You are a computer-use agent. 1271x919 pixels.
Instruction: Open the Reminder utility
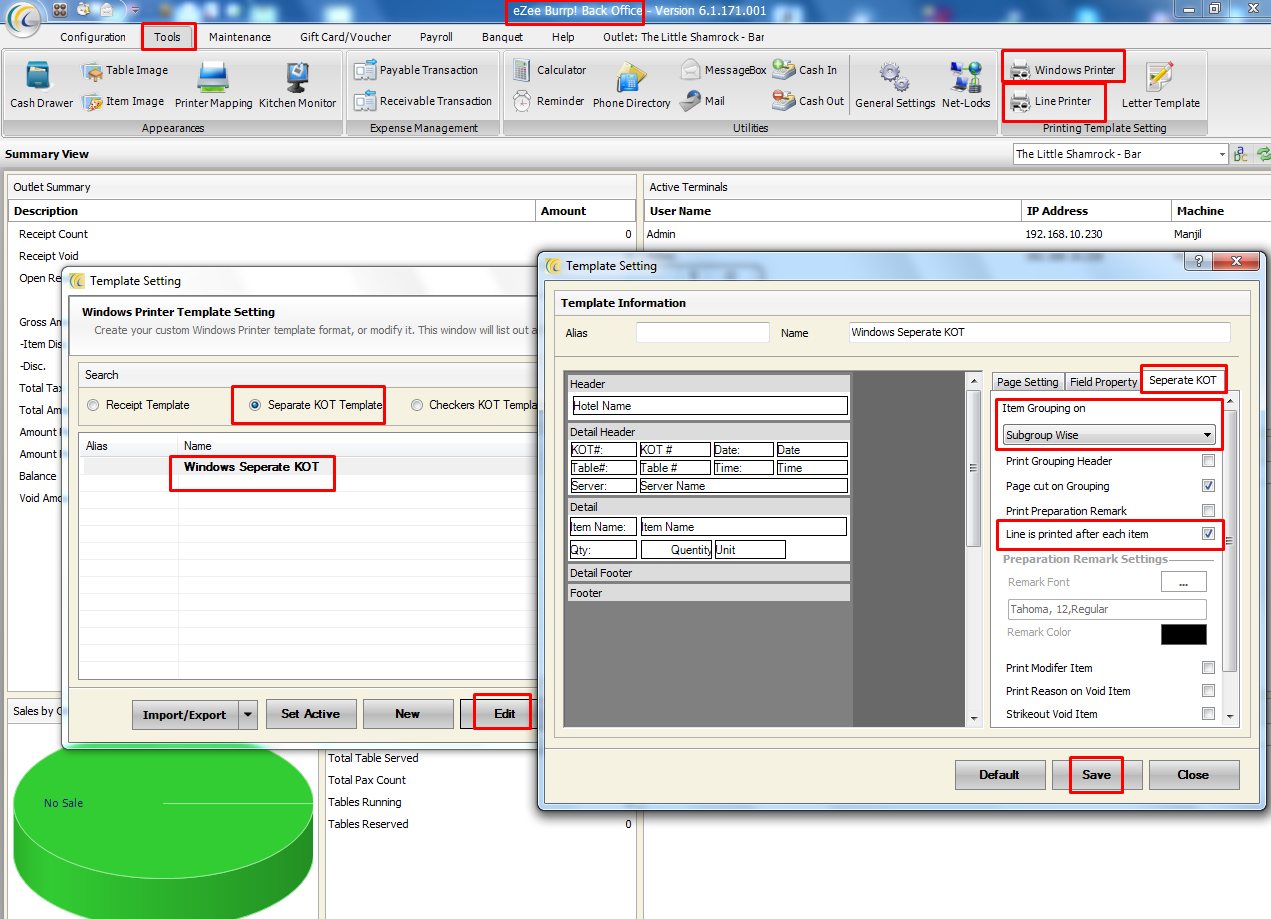pos(548,101)
